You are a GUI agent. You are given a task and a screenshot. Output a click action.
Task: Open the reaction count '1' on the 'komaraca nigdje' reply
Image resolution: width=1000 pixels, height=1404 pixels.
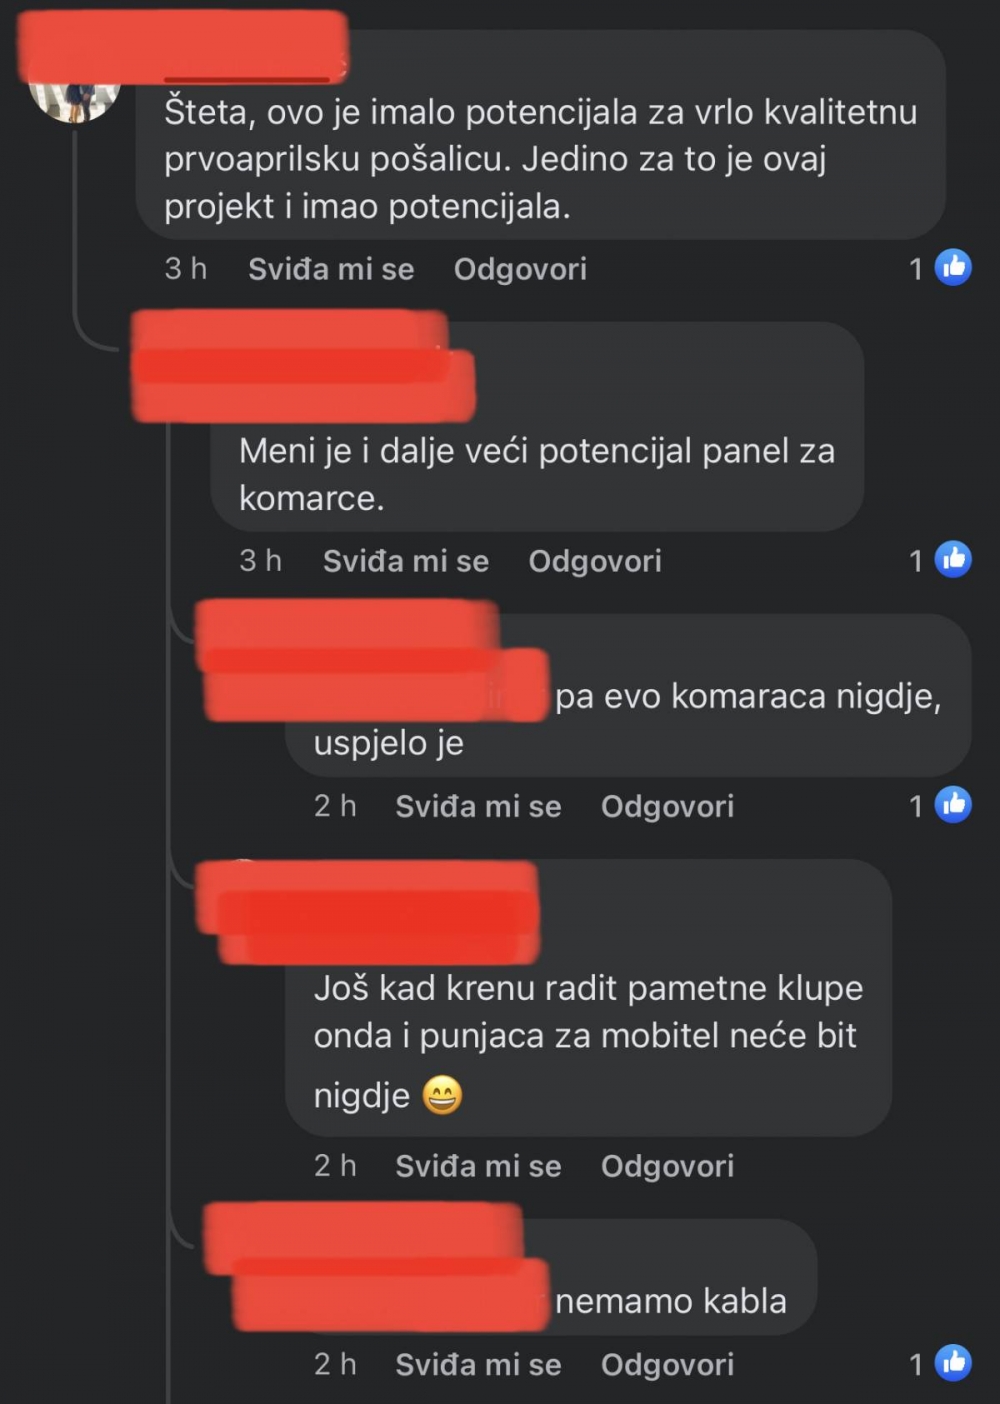tap(916, 806)
